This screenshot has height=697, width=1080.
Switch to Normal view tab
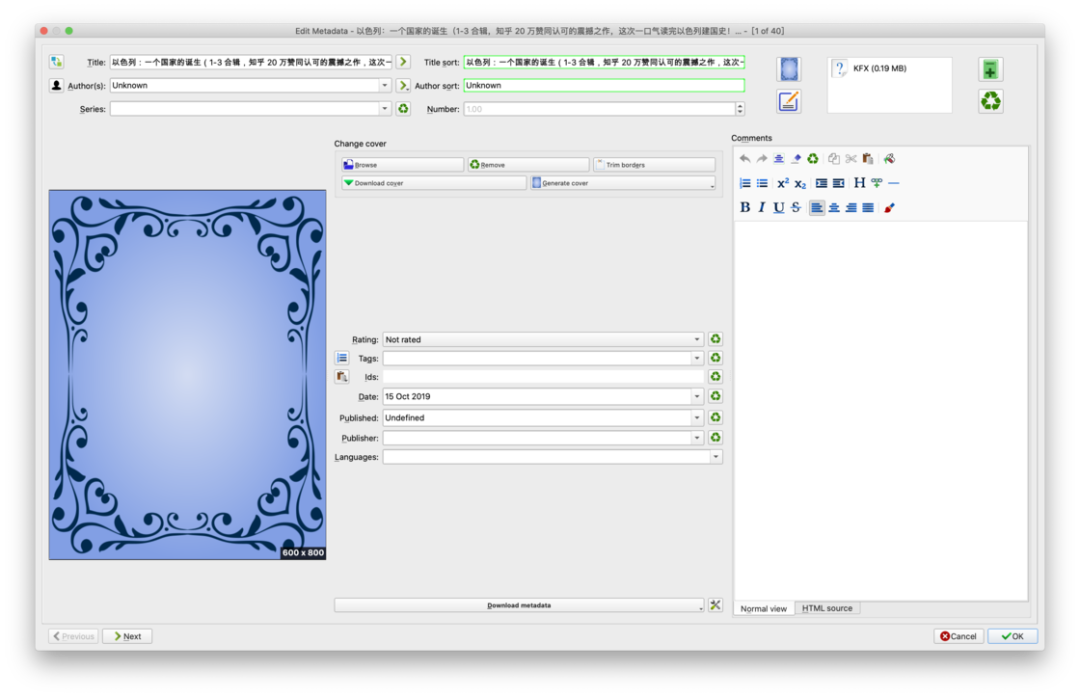click(x=763, y=608)
